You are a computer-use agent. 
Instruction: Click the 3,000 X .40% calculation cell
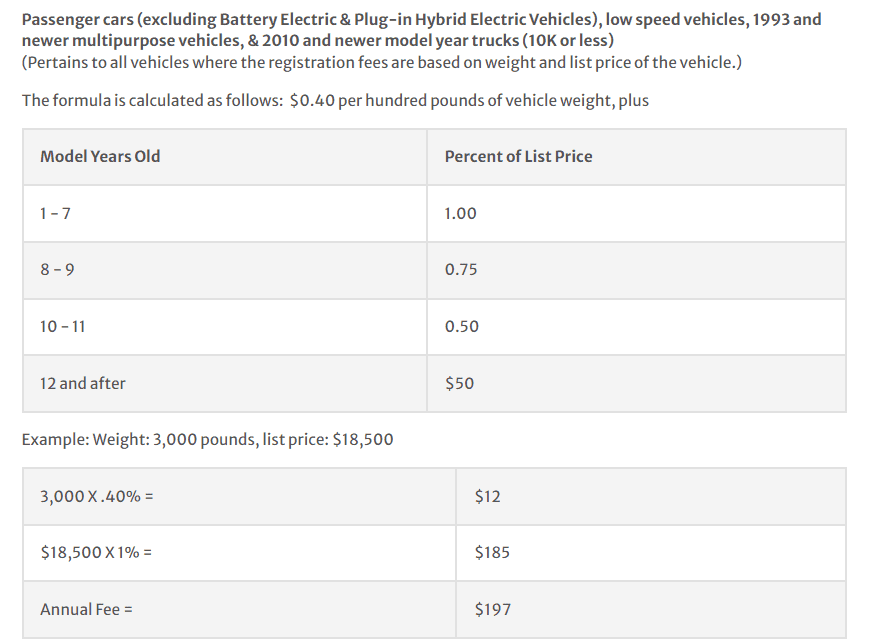coord(239,496)
